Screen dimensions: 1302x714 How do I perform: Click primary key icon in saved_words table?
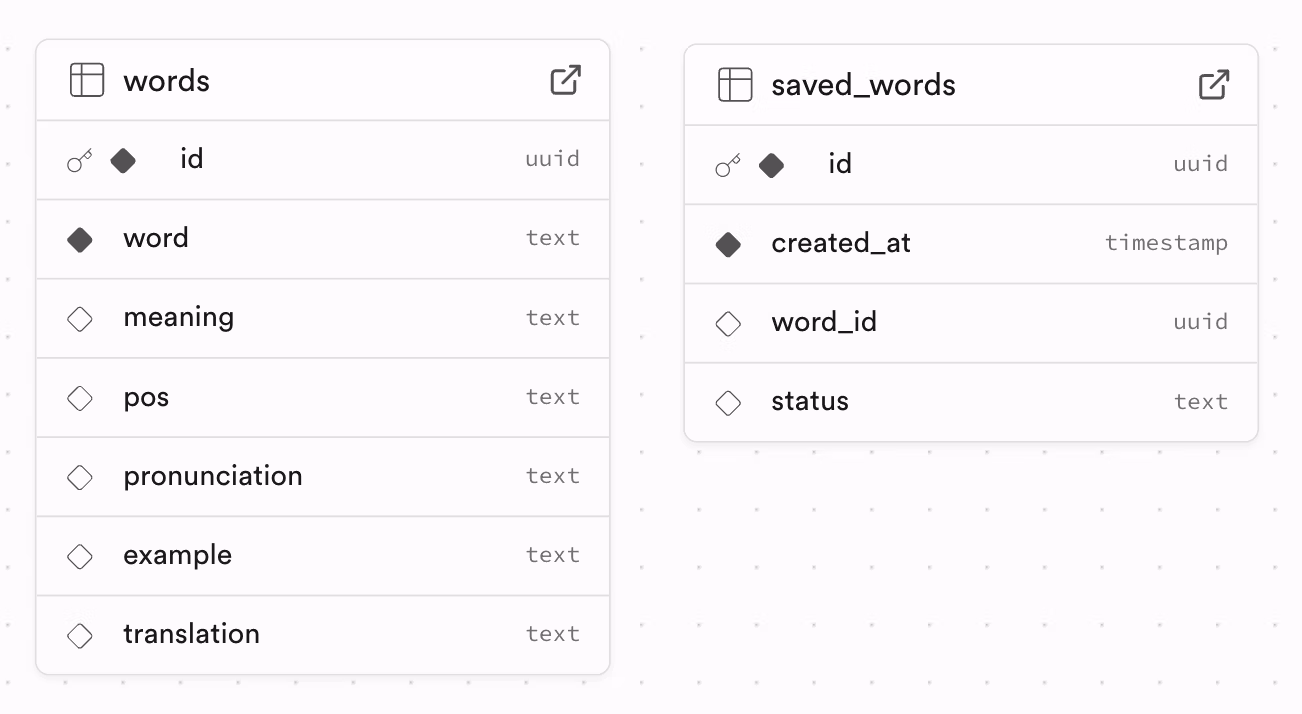[x=728, y=165]
